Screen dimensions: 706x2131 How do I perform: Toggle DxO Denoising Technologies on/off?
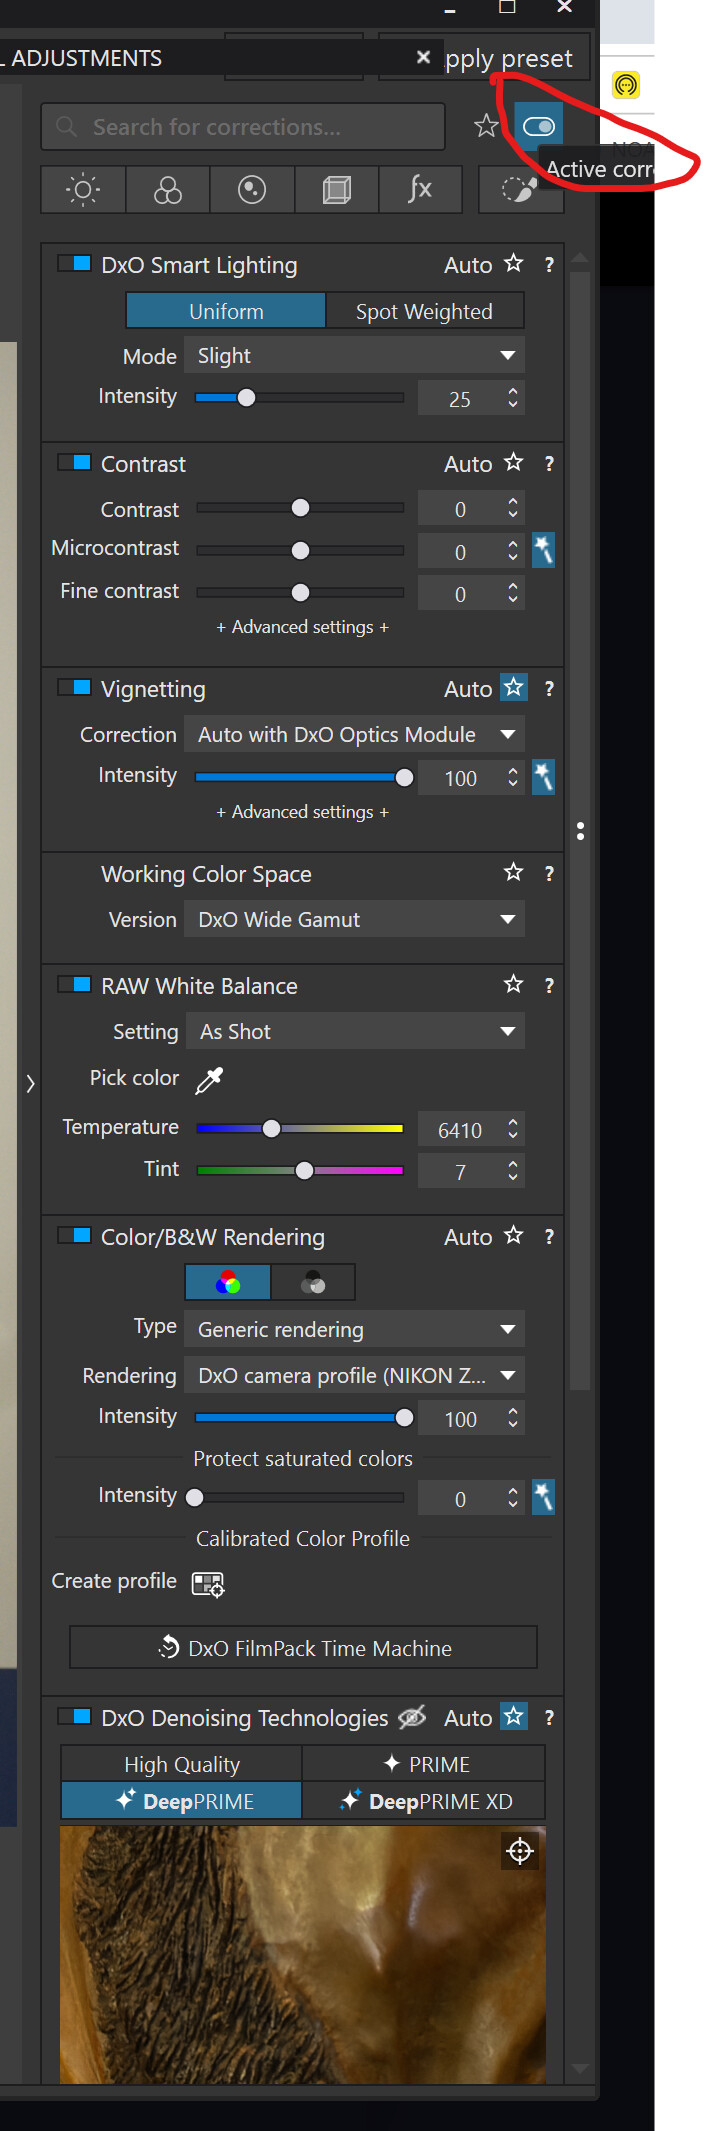[75, 1717]
